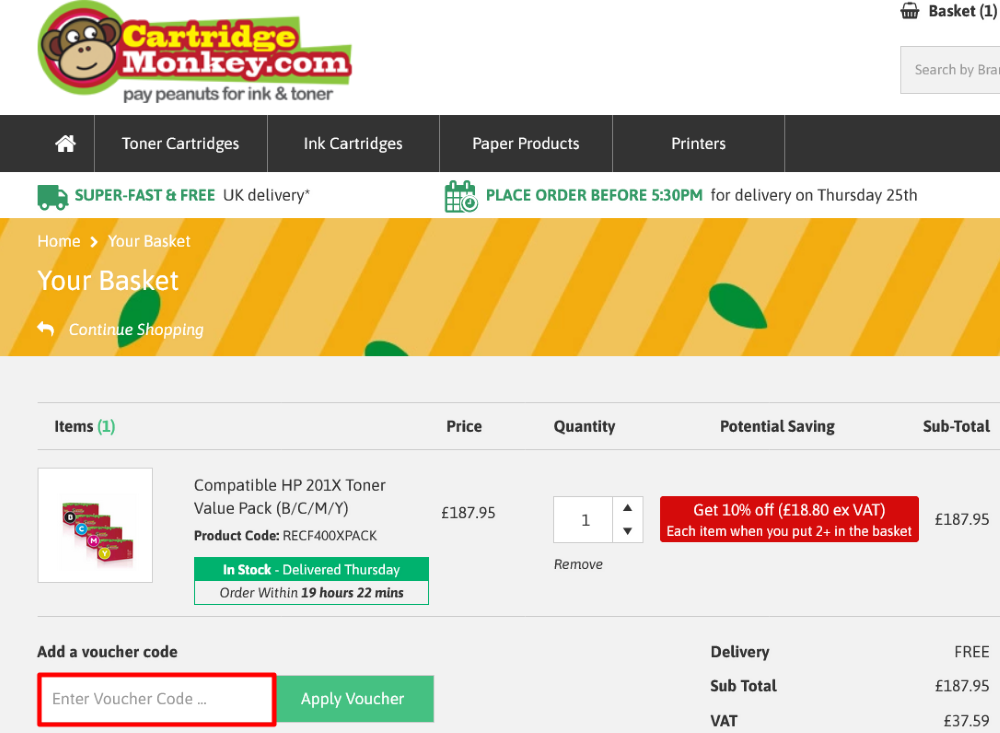Click the Items (1) header
The height and width of the screenshot is (733, 1000).
[x=85, y=426]
